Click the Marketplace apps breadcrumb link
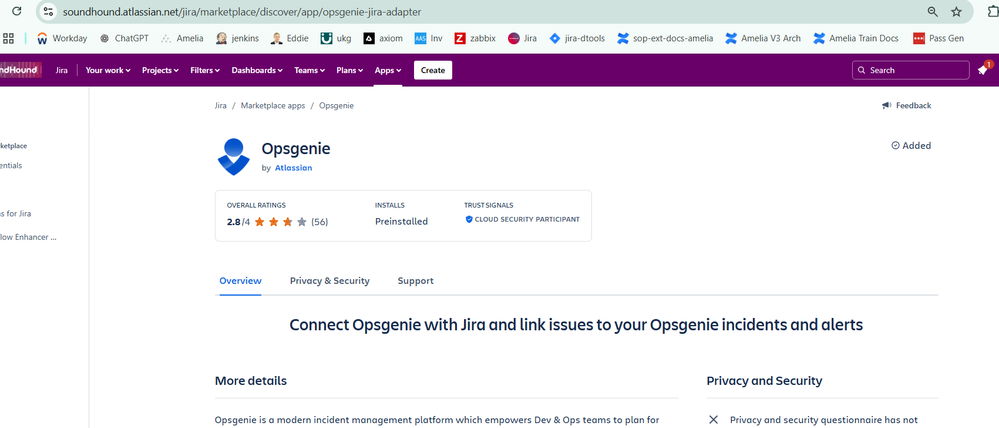The image size is (999, 428). [x=273, y=106]
